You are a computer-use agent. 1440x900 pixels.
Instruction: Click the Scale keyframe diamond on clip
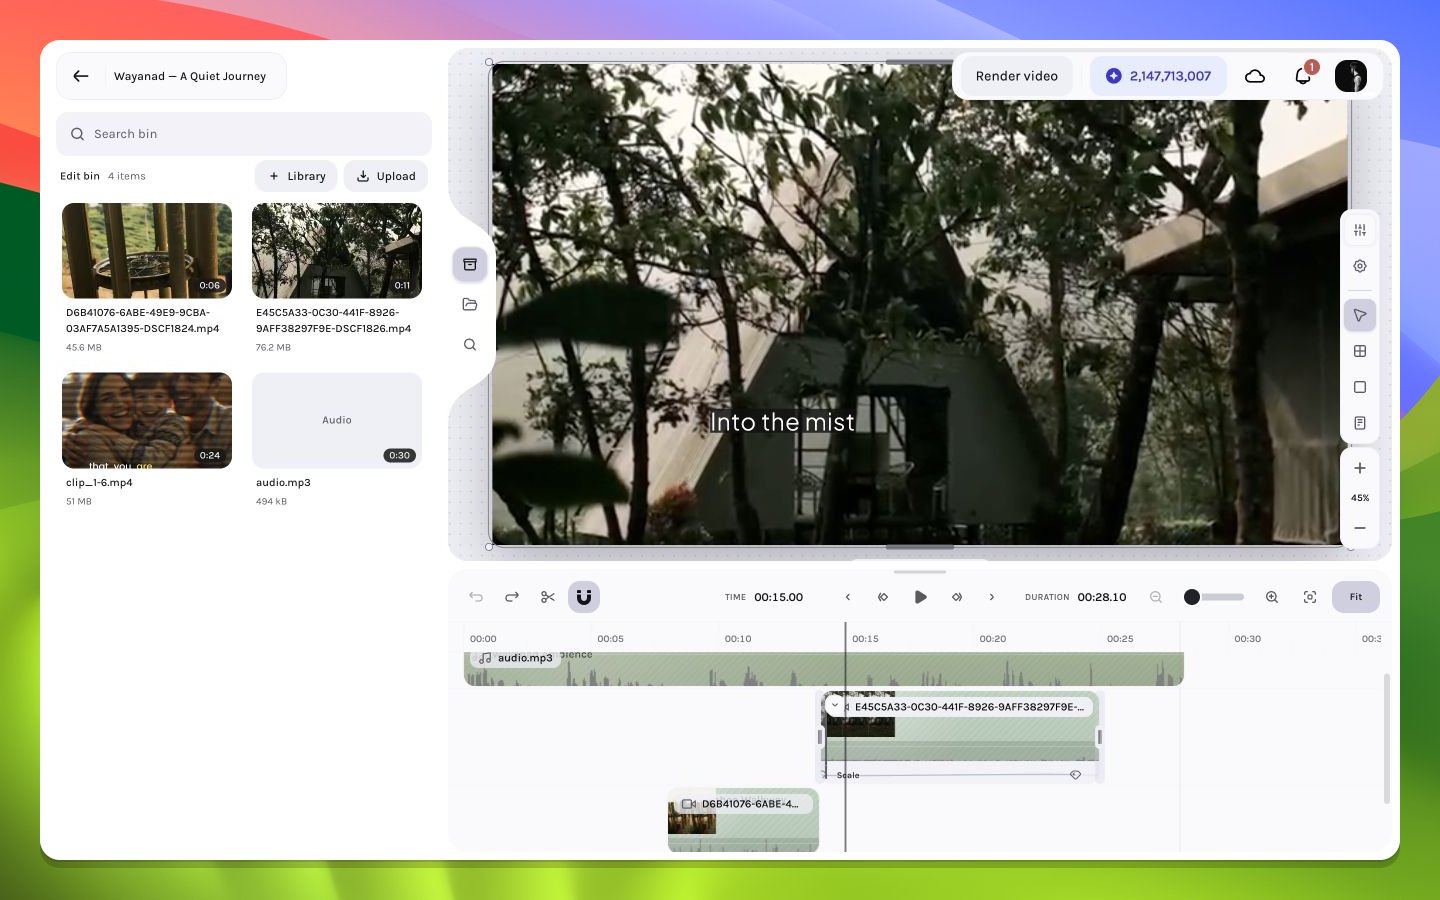tap(1076, 775)
